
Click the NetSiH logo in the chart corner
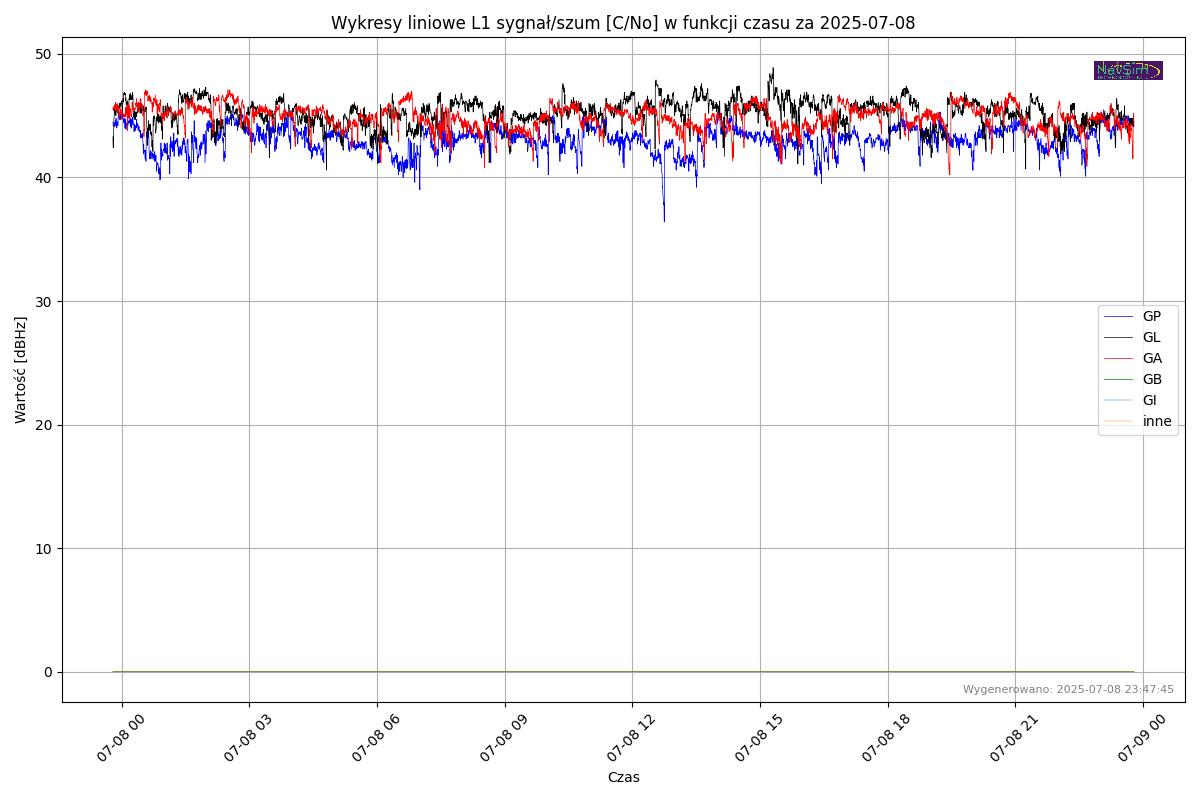coord(1128,70)
